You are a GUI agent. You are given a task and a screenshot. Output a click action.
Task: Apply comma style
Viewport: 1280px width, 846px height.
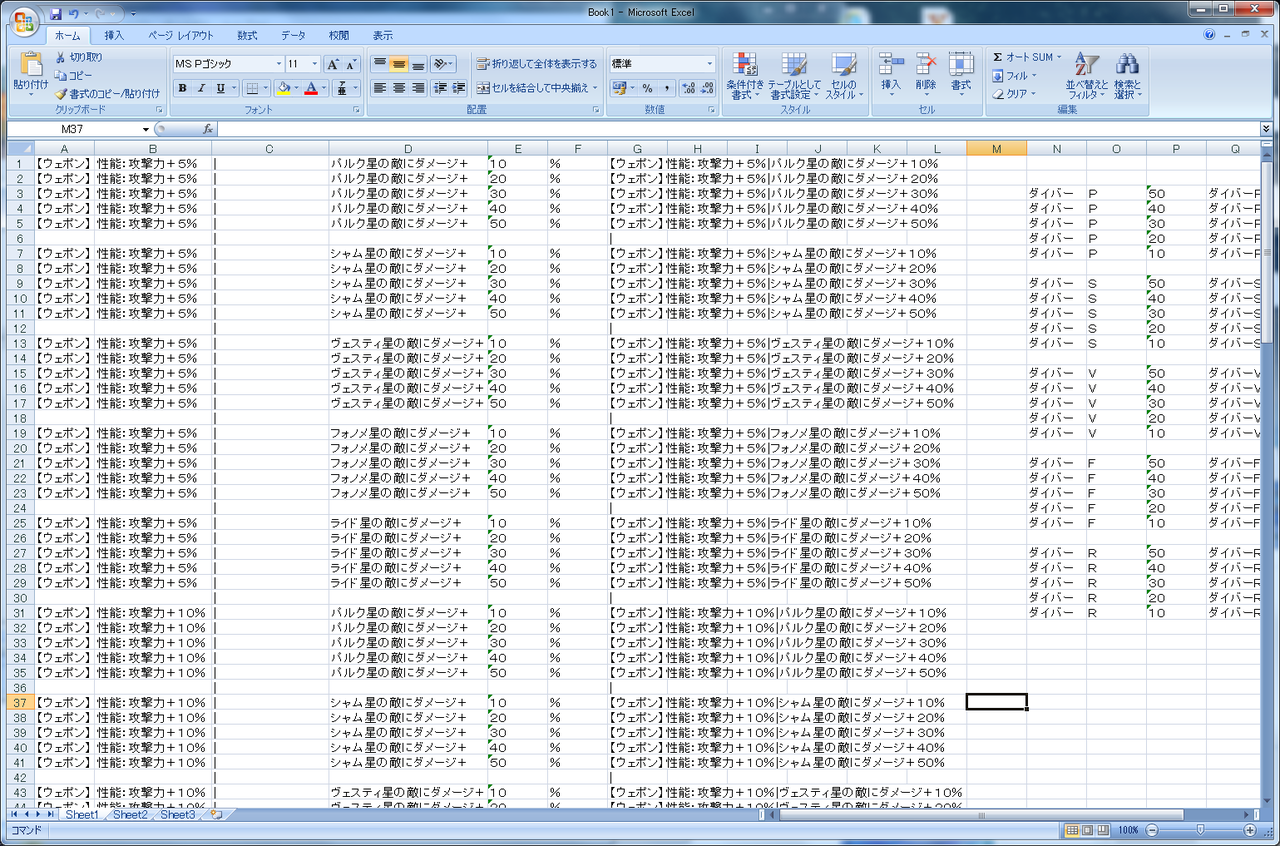tap(667, 88)
